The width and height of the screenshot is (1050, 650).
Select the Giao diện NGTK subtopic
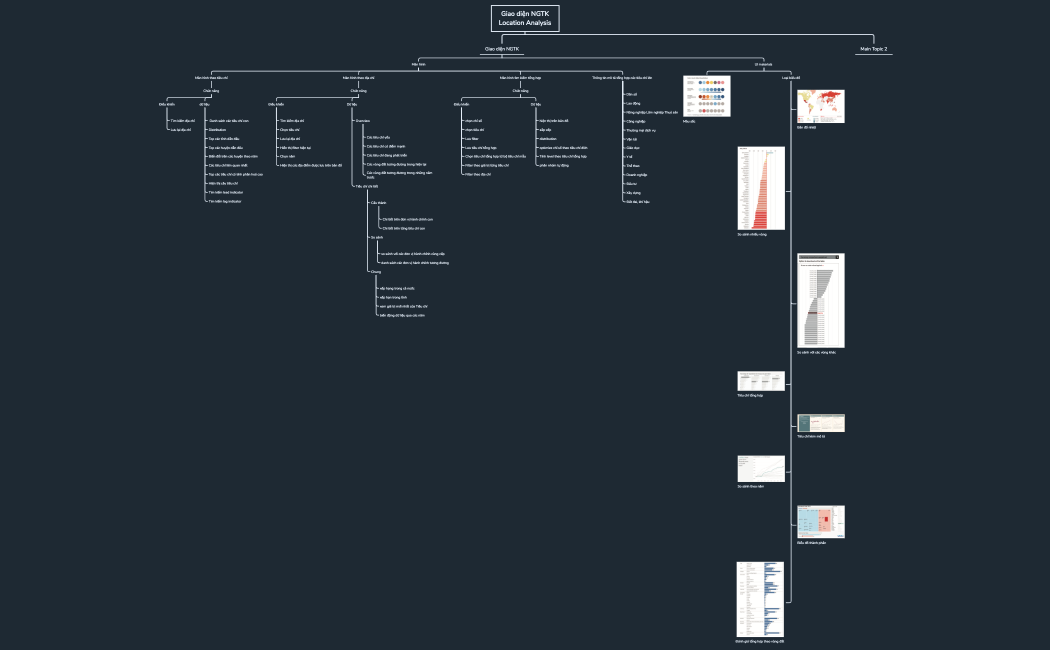point(501,48)
